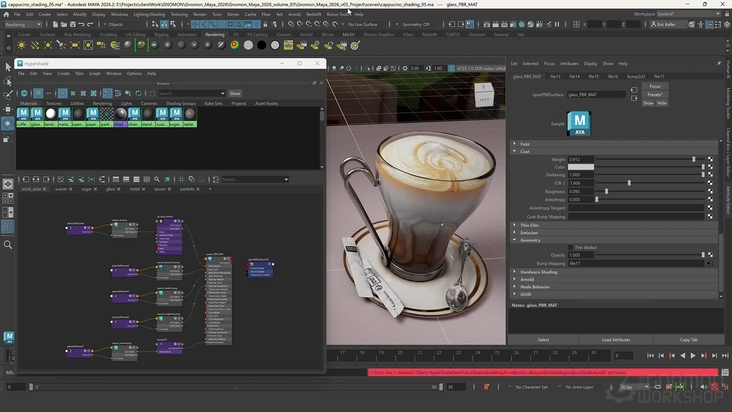
Task: Pin the Attribute Editor with pin icon
Action: [x=718, y=63]
